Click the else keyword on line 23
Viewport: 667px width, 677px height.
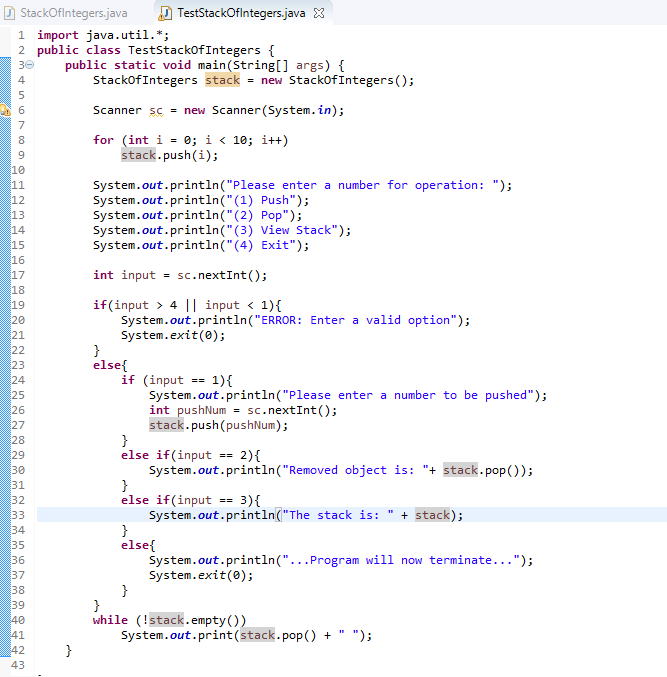pos(107,365)
